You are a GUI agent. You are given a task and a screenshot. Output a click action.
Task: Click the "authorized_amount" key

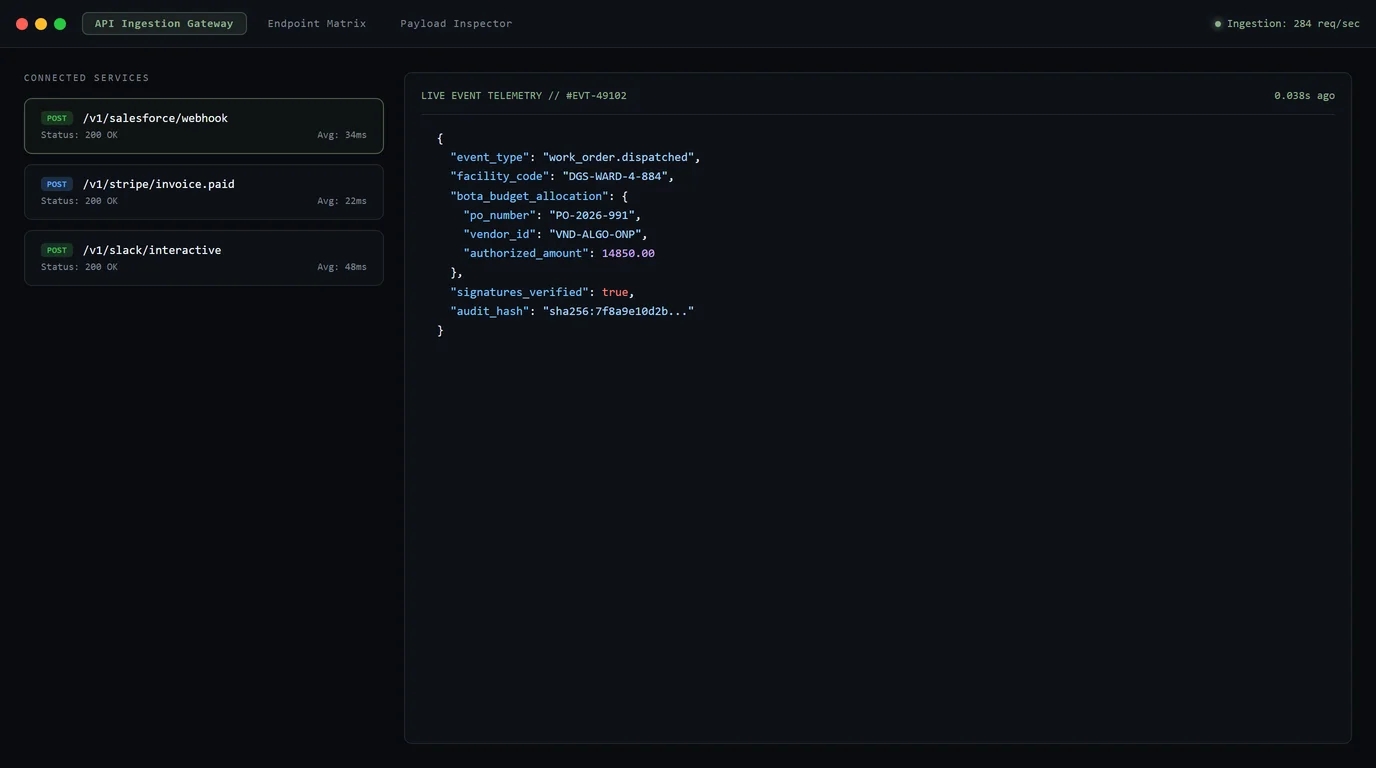[x=526, y=253]
